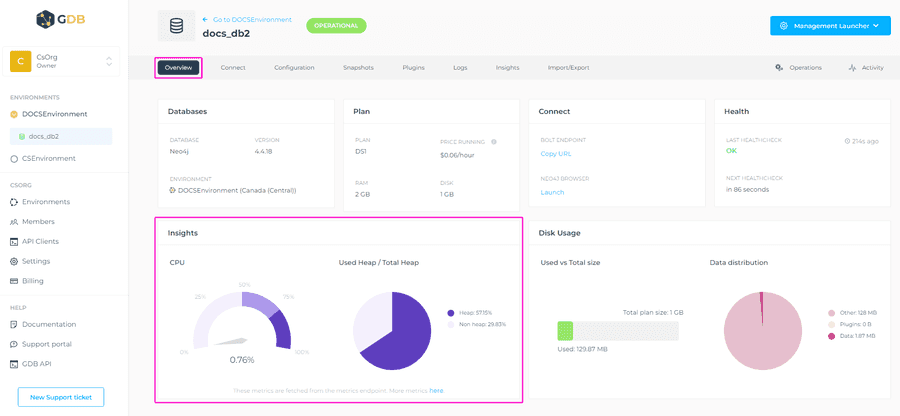Click the health status OK text
The width and height of the screenshot is (900, 416).
[731, 151]
